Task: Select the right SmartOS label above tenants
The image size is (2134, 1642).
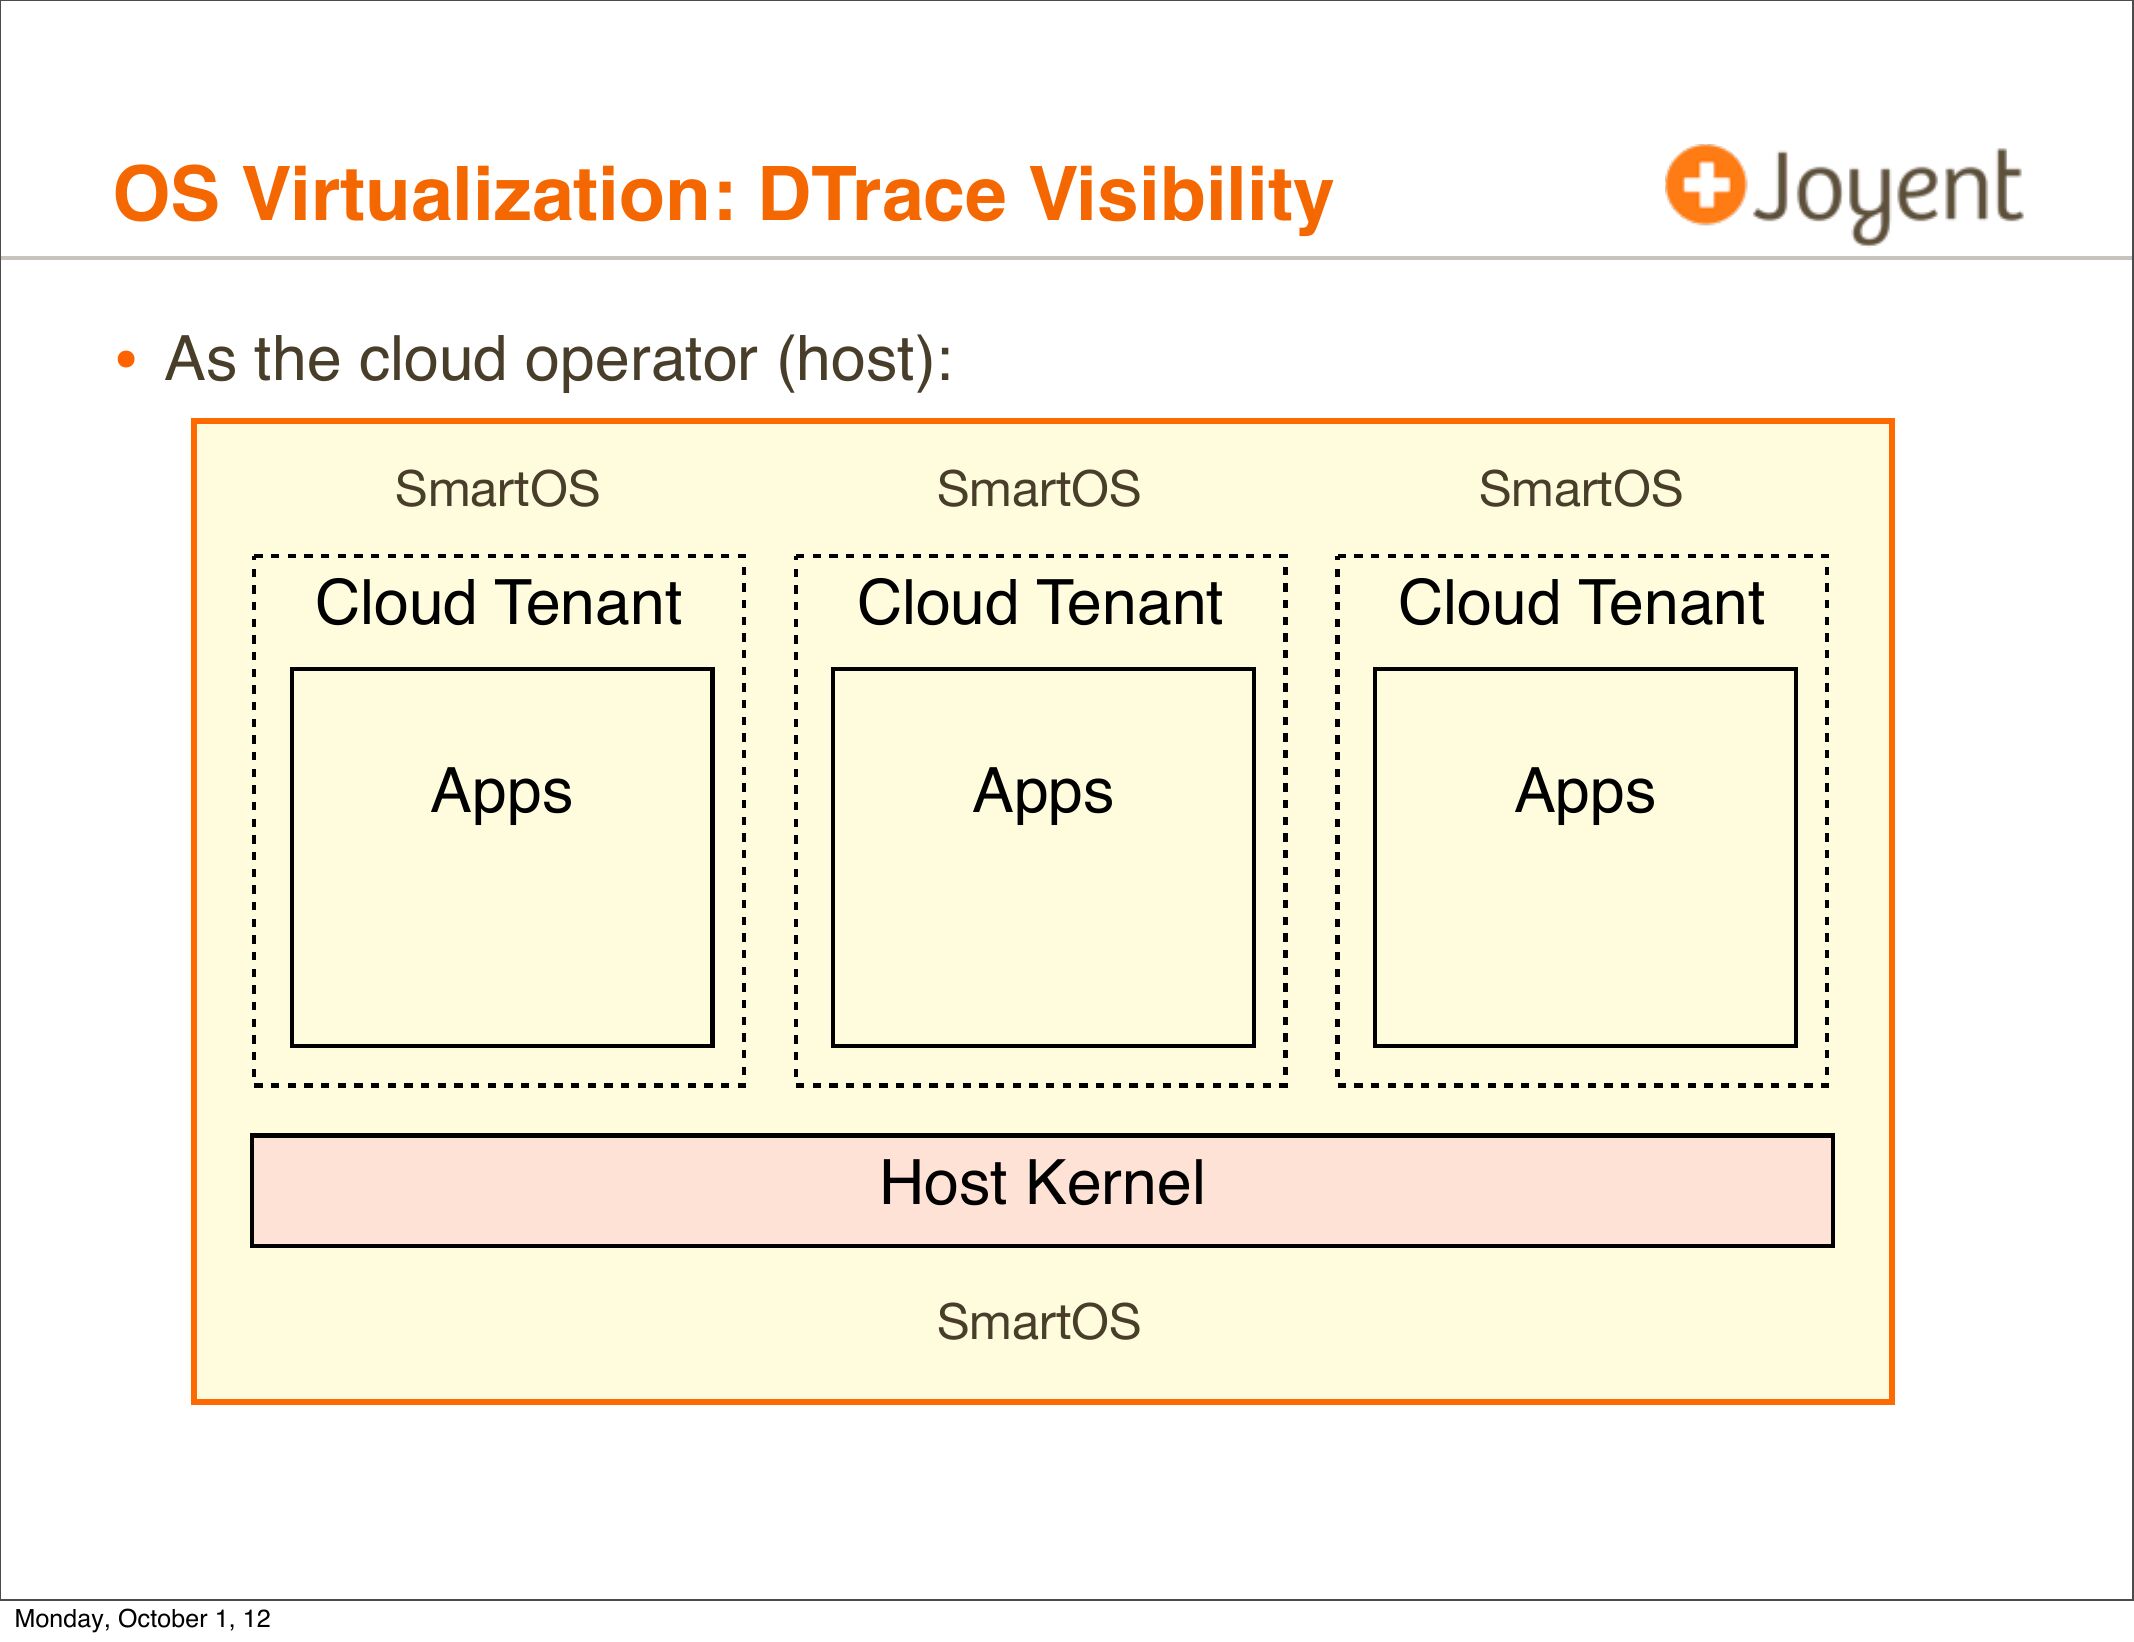Action: tap(1580, 490)
